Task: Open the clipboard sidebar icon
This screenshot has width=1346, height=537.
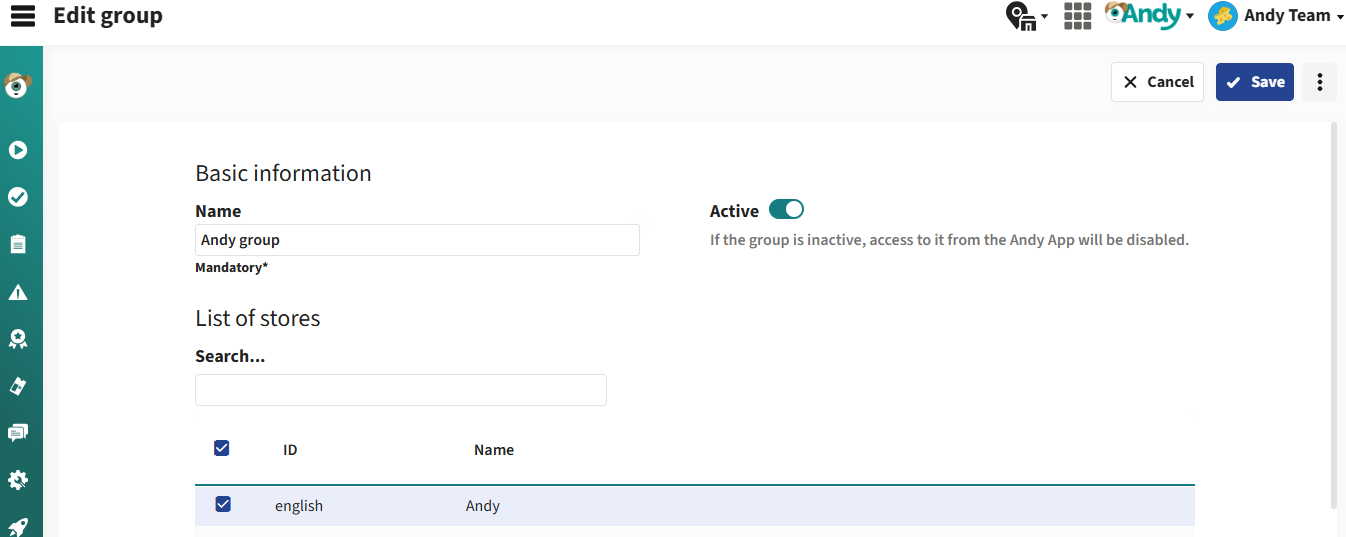Action: [18, 244]
